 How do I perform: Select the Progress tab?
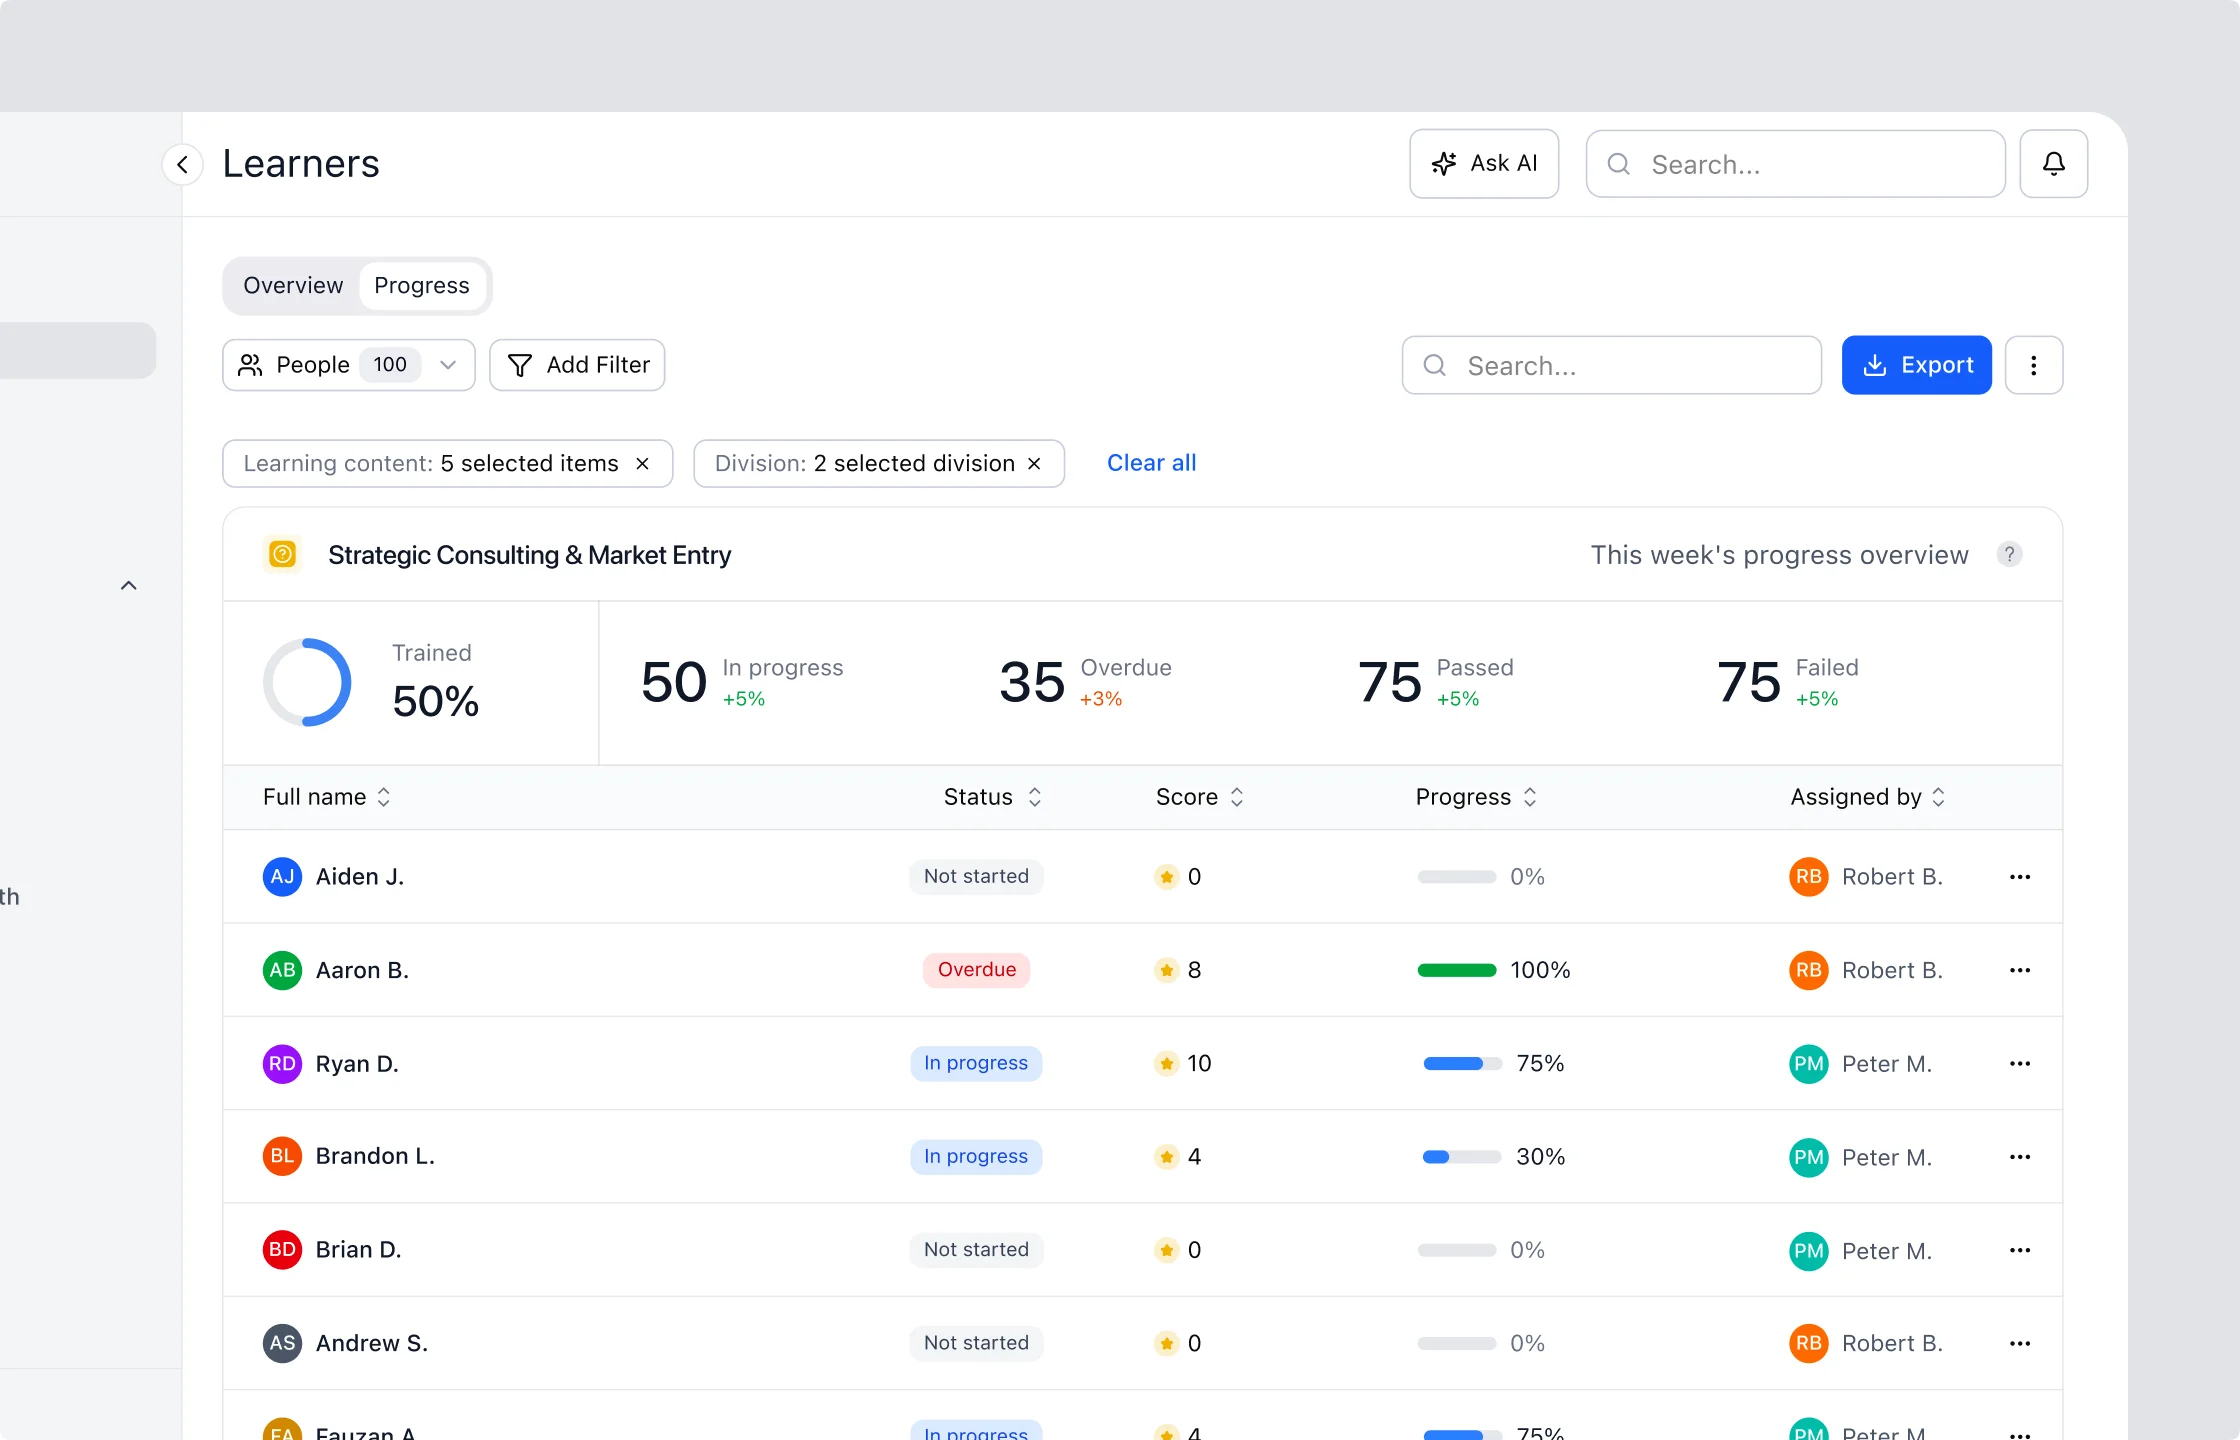[x=421, y=286]
